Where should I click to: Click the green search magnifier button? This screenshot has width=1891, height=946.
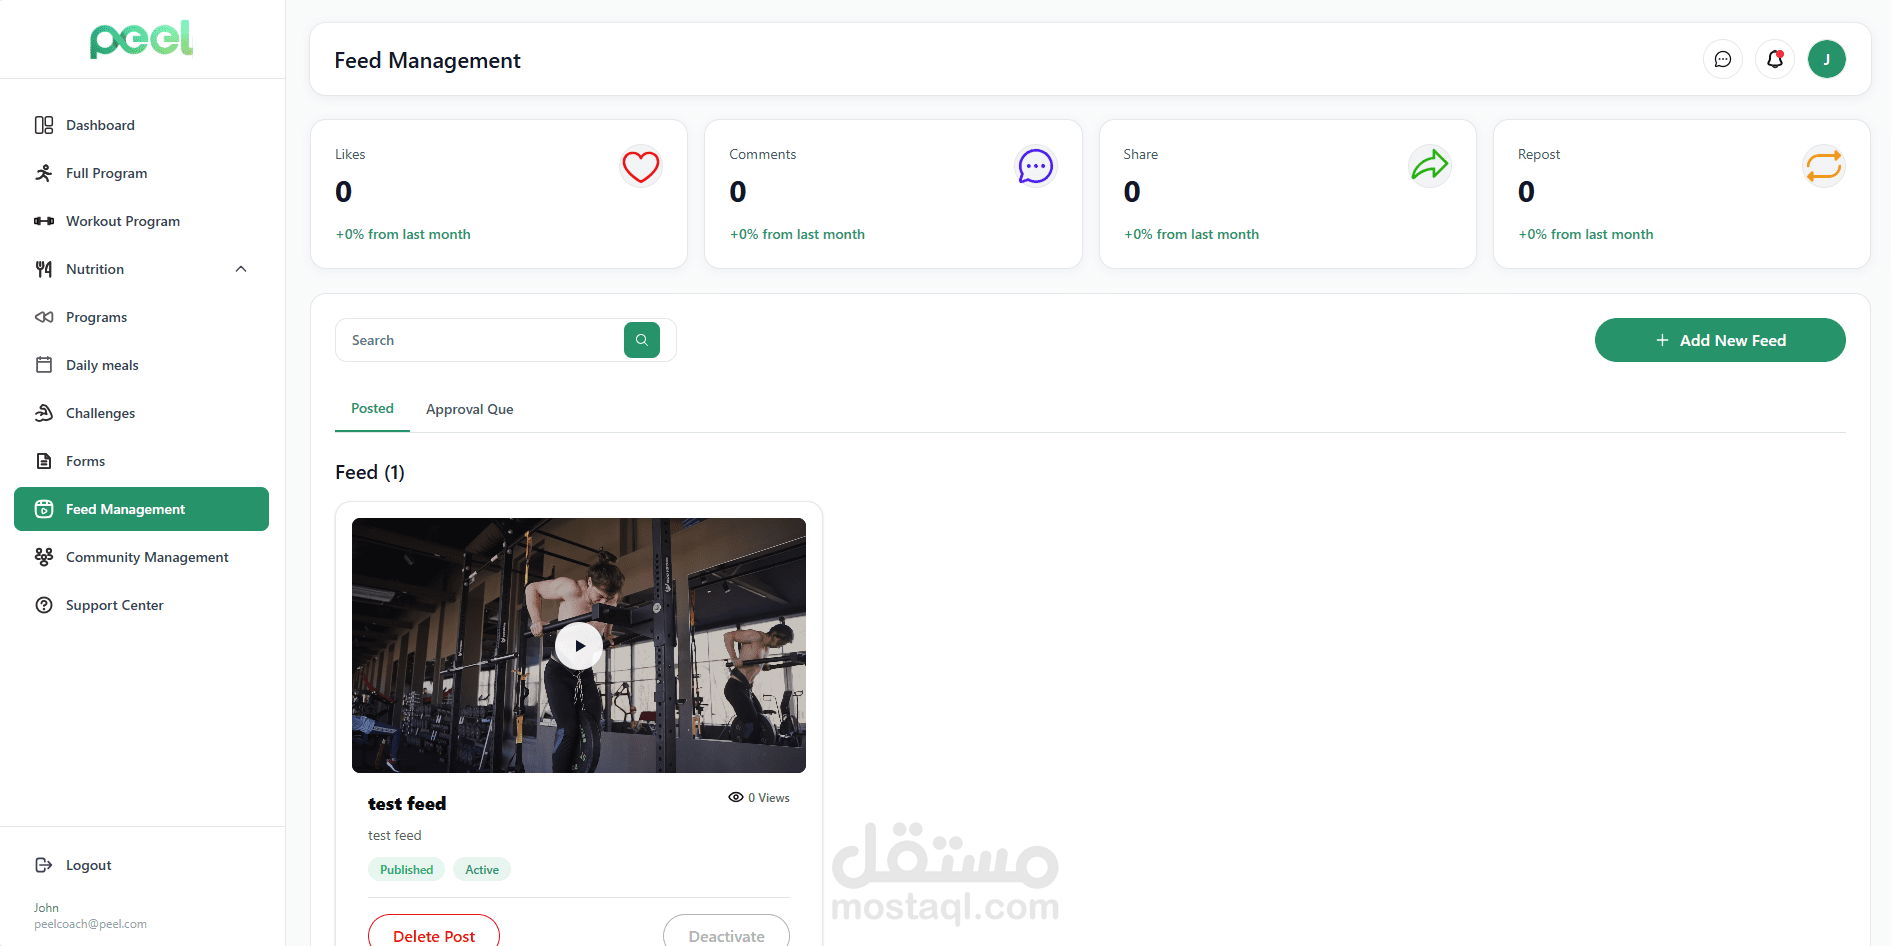pyautogui.click(x=642, y=340)
